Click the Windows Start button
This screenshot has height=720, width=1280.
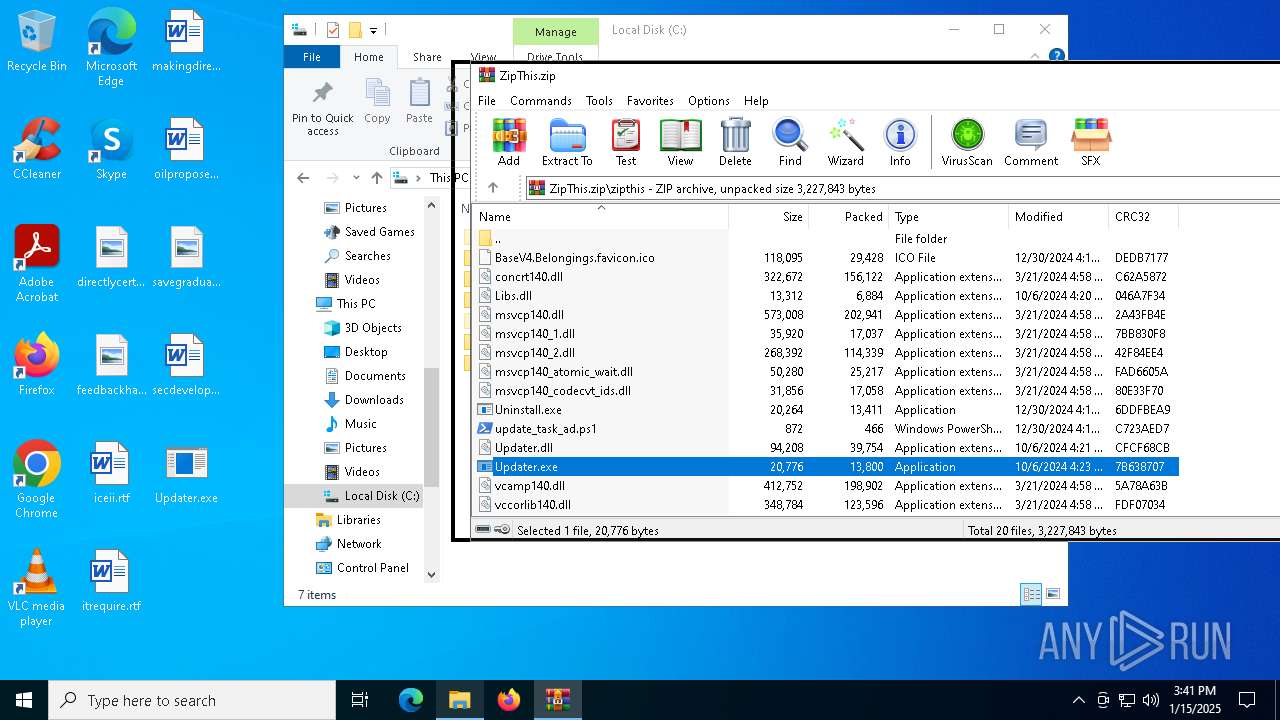pos(24,700)
